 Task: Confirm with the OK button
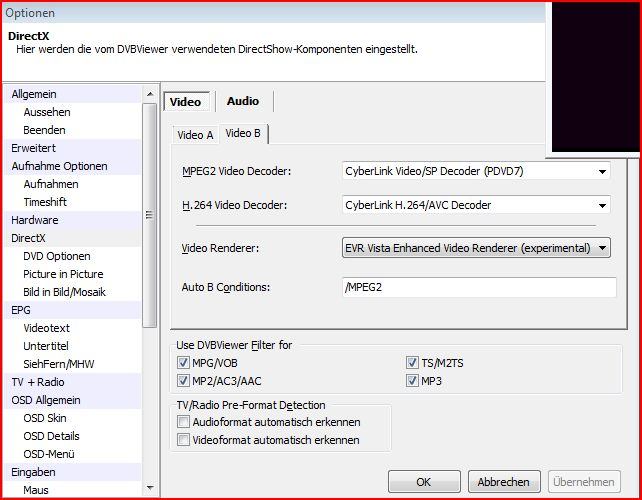click(424, 482)
